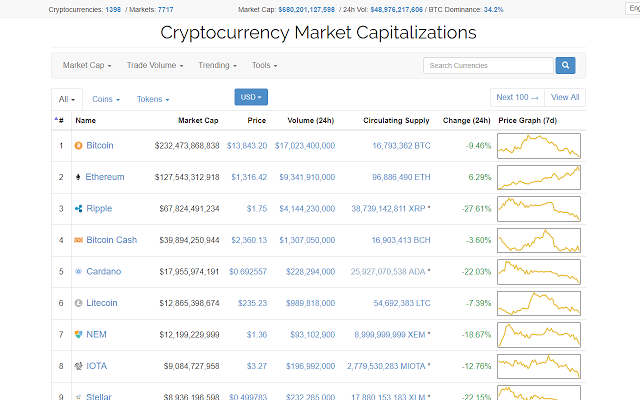Image resolution: width=640 pixels, height=400 pixels.
Task: Open the Litecoin coin page link
Action: click(102, 303)
